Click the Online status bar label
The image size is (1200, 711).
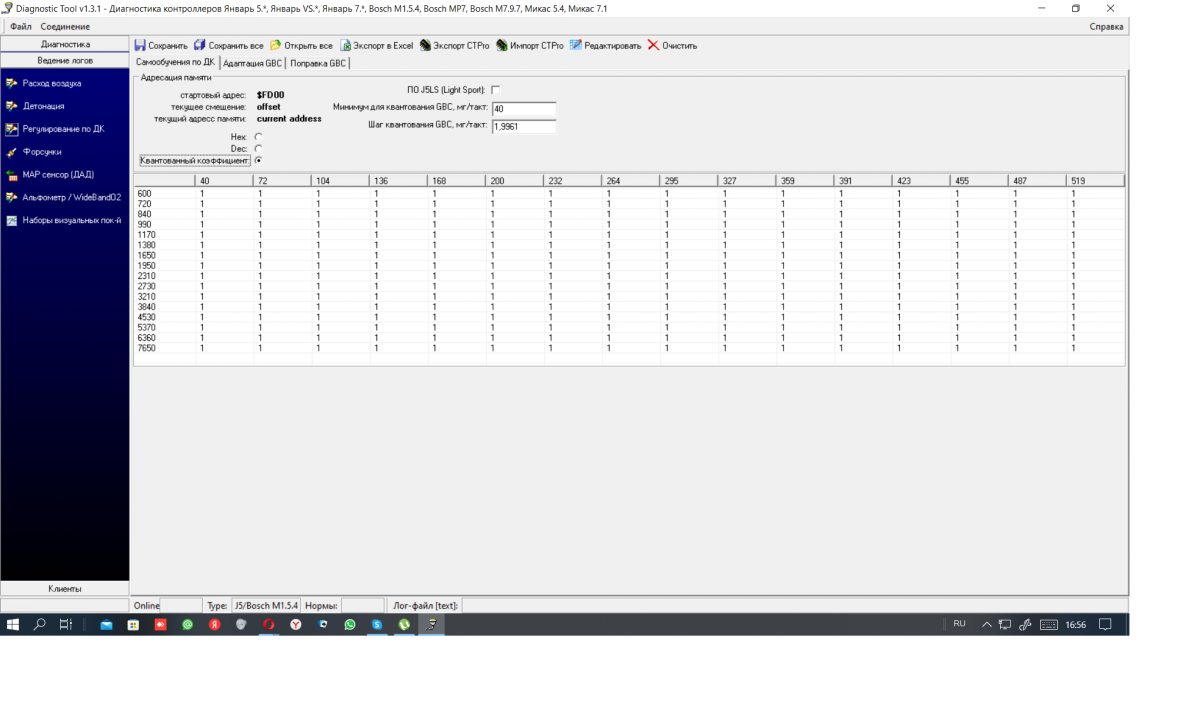146,605
